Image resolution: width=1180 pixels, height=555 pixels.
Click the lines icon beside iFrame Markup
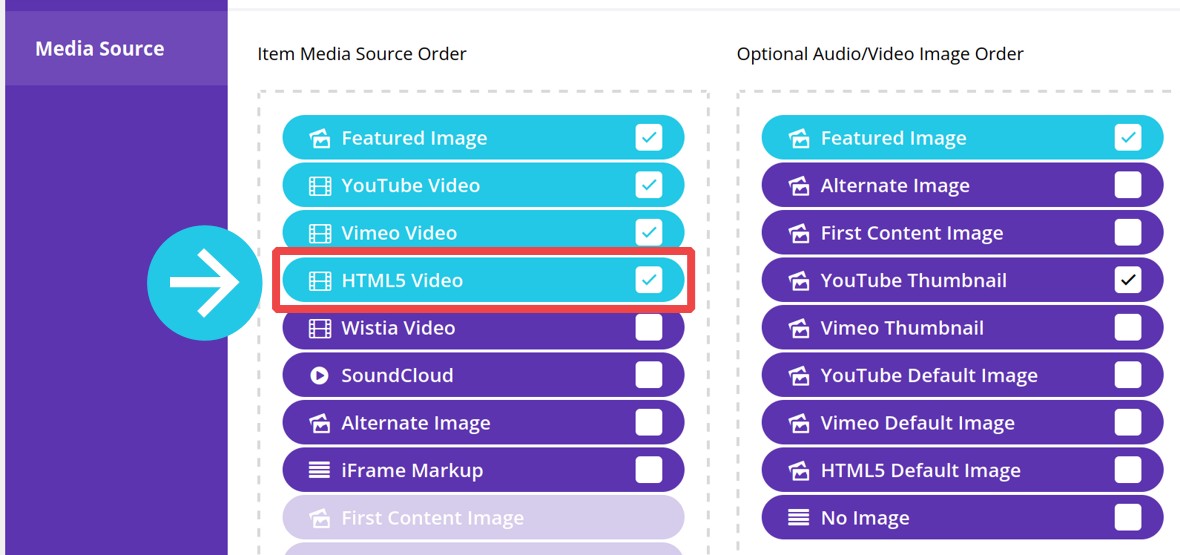tap(320, 471)
